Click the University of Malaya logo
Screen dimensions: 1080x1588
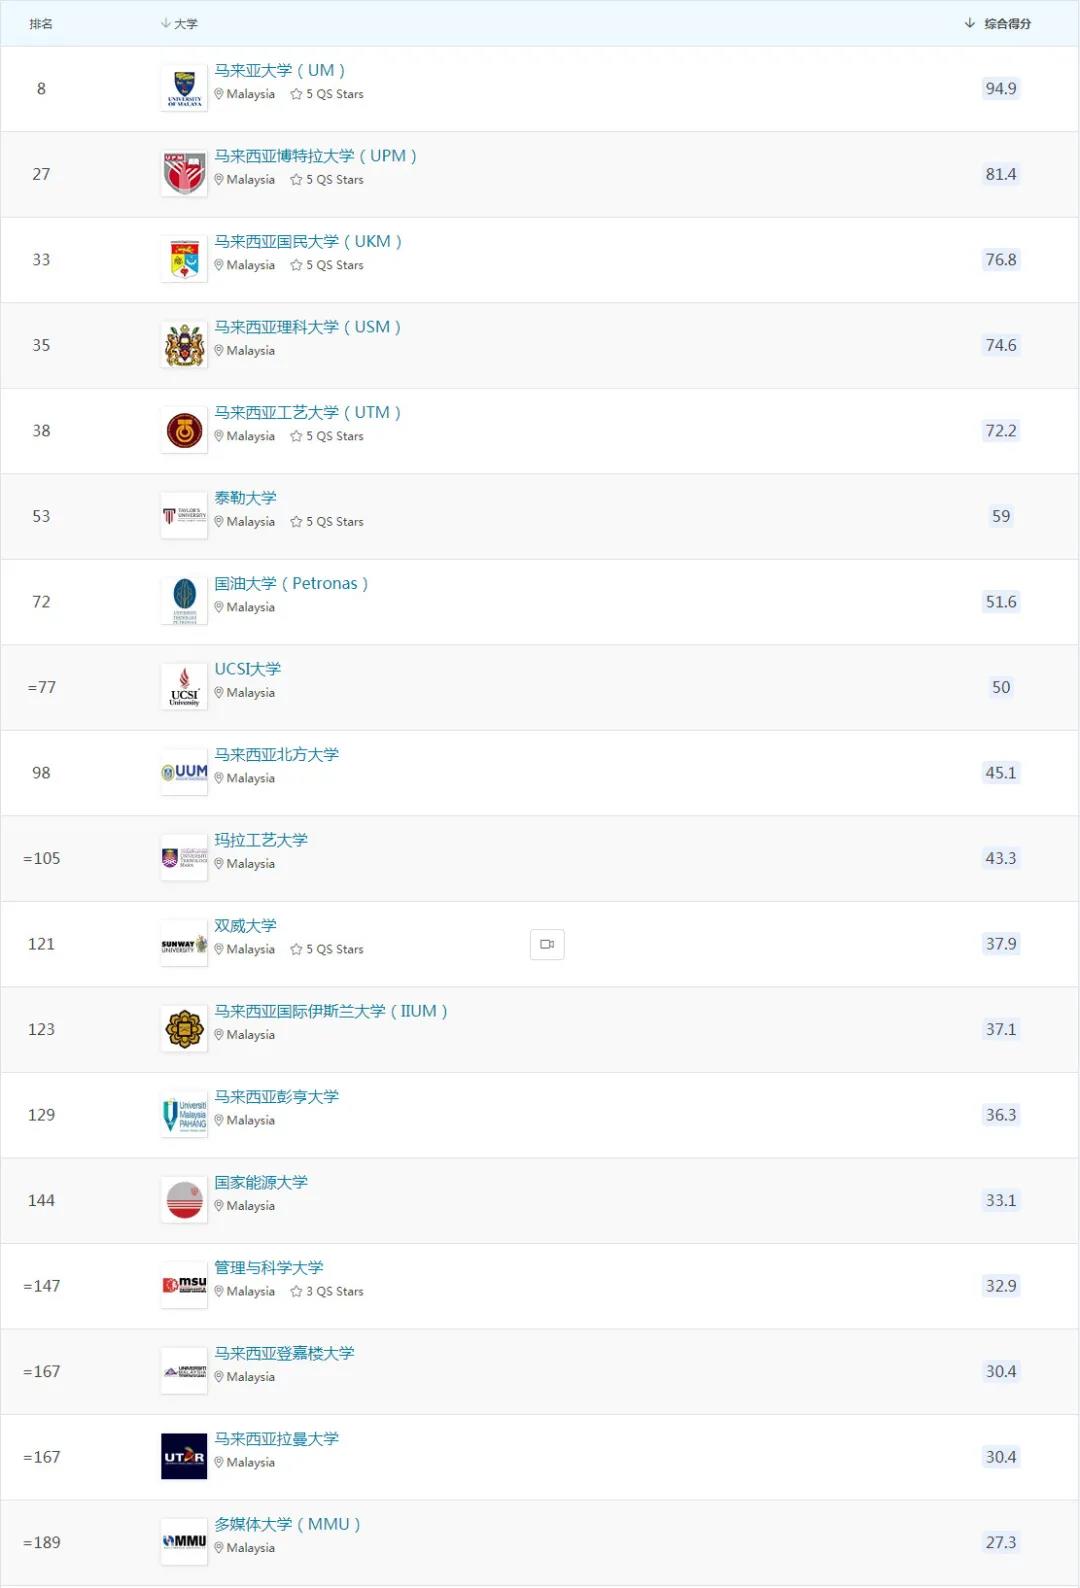point(184,89)
